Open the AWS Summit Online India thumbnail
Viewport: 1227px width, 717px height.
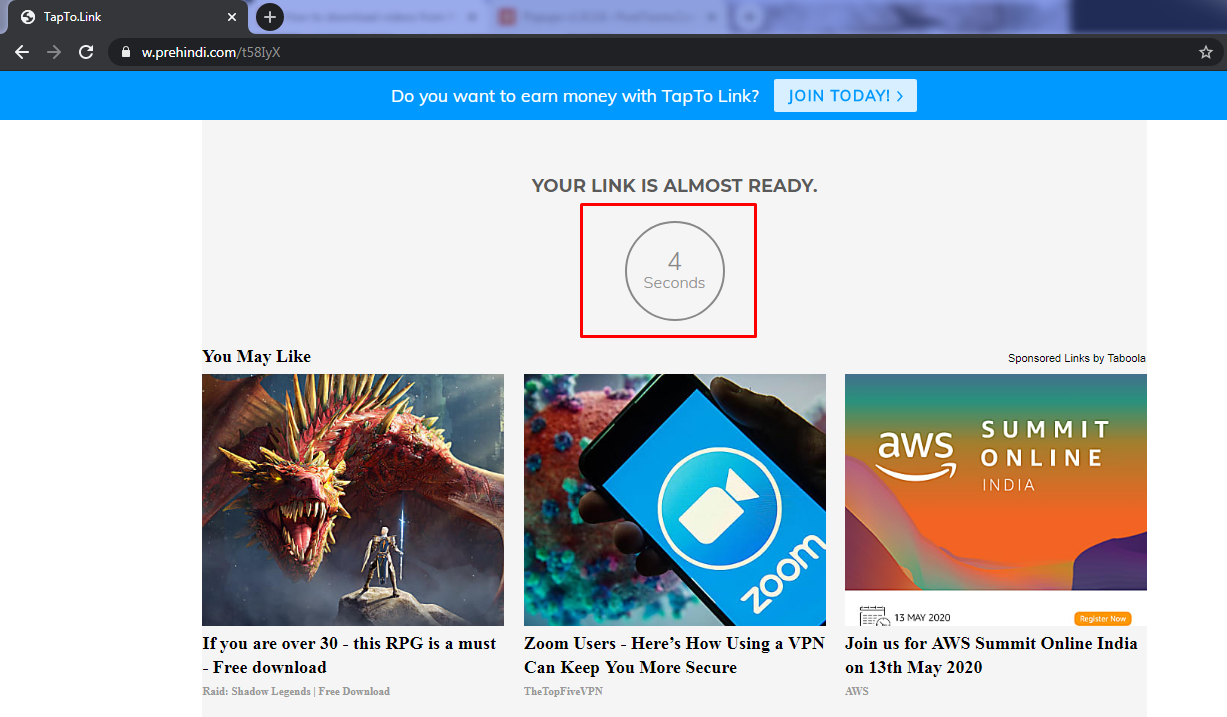point(996,500)
